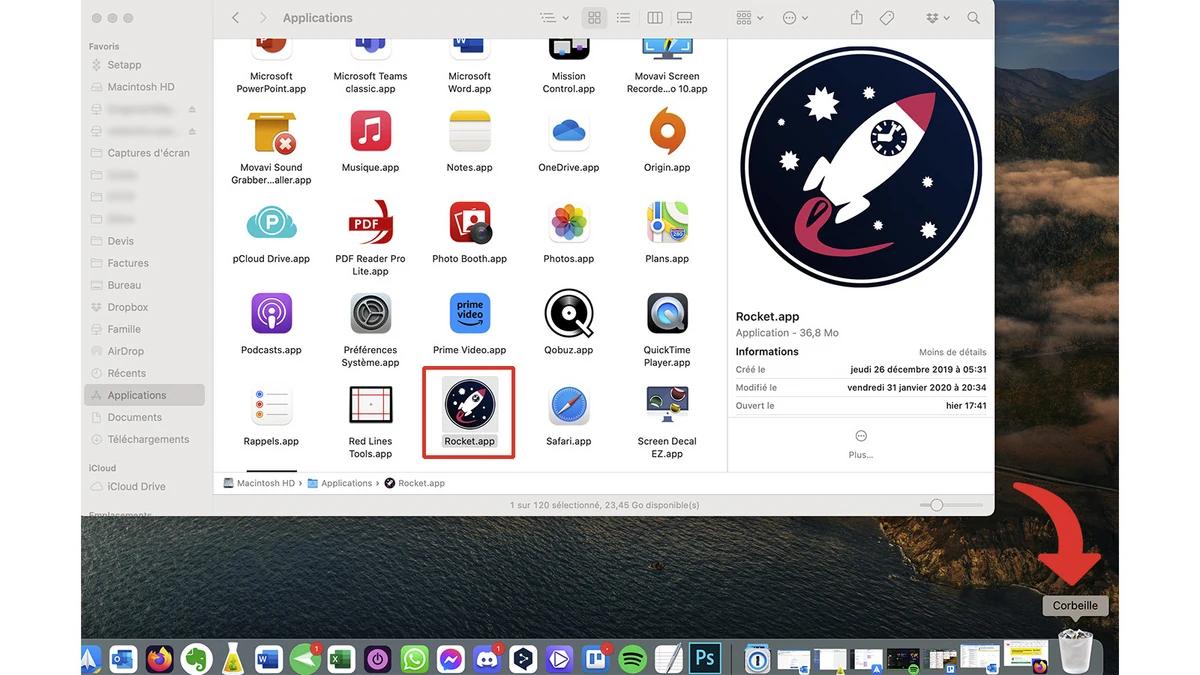
Task: Select Notes.app icon
Action: (x=469, y=132)
